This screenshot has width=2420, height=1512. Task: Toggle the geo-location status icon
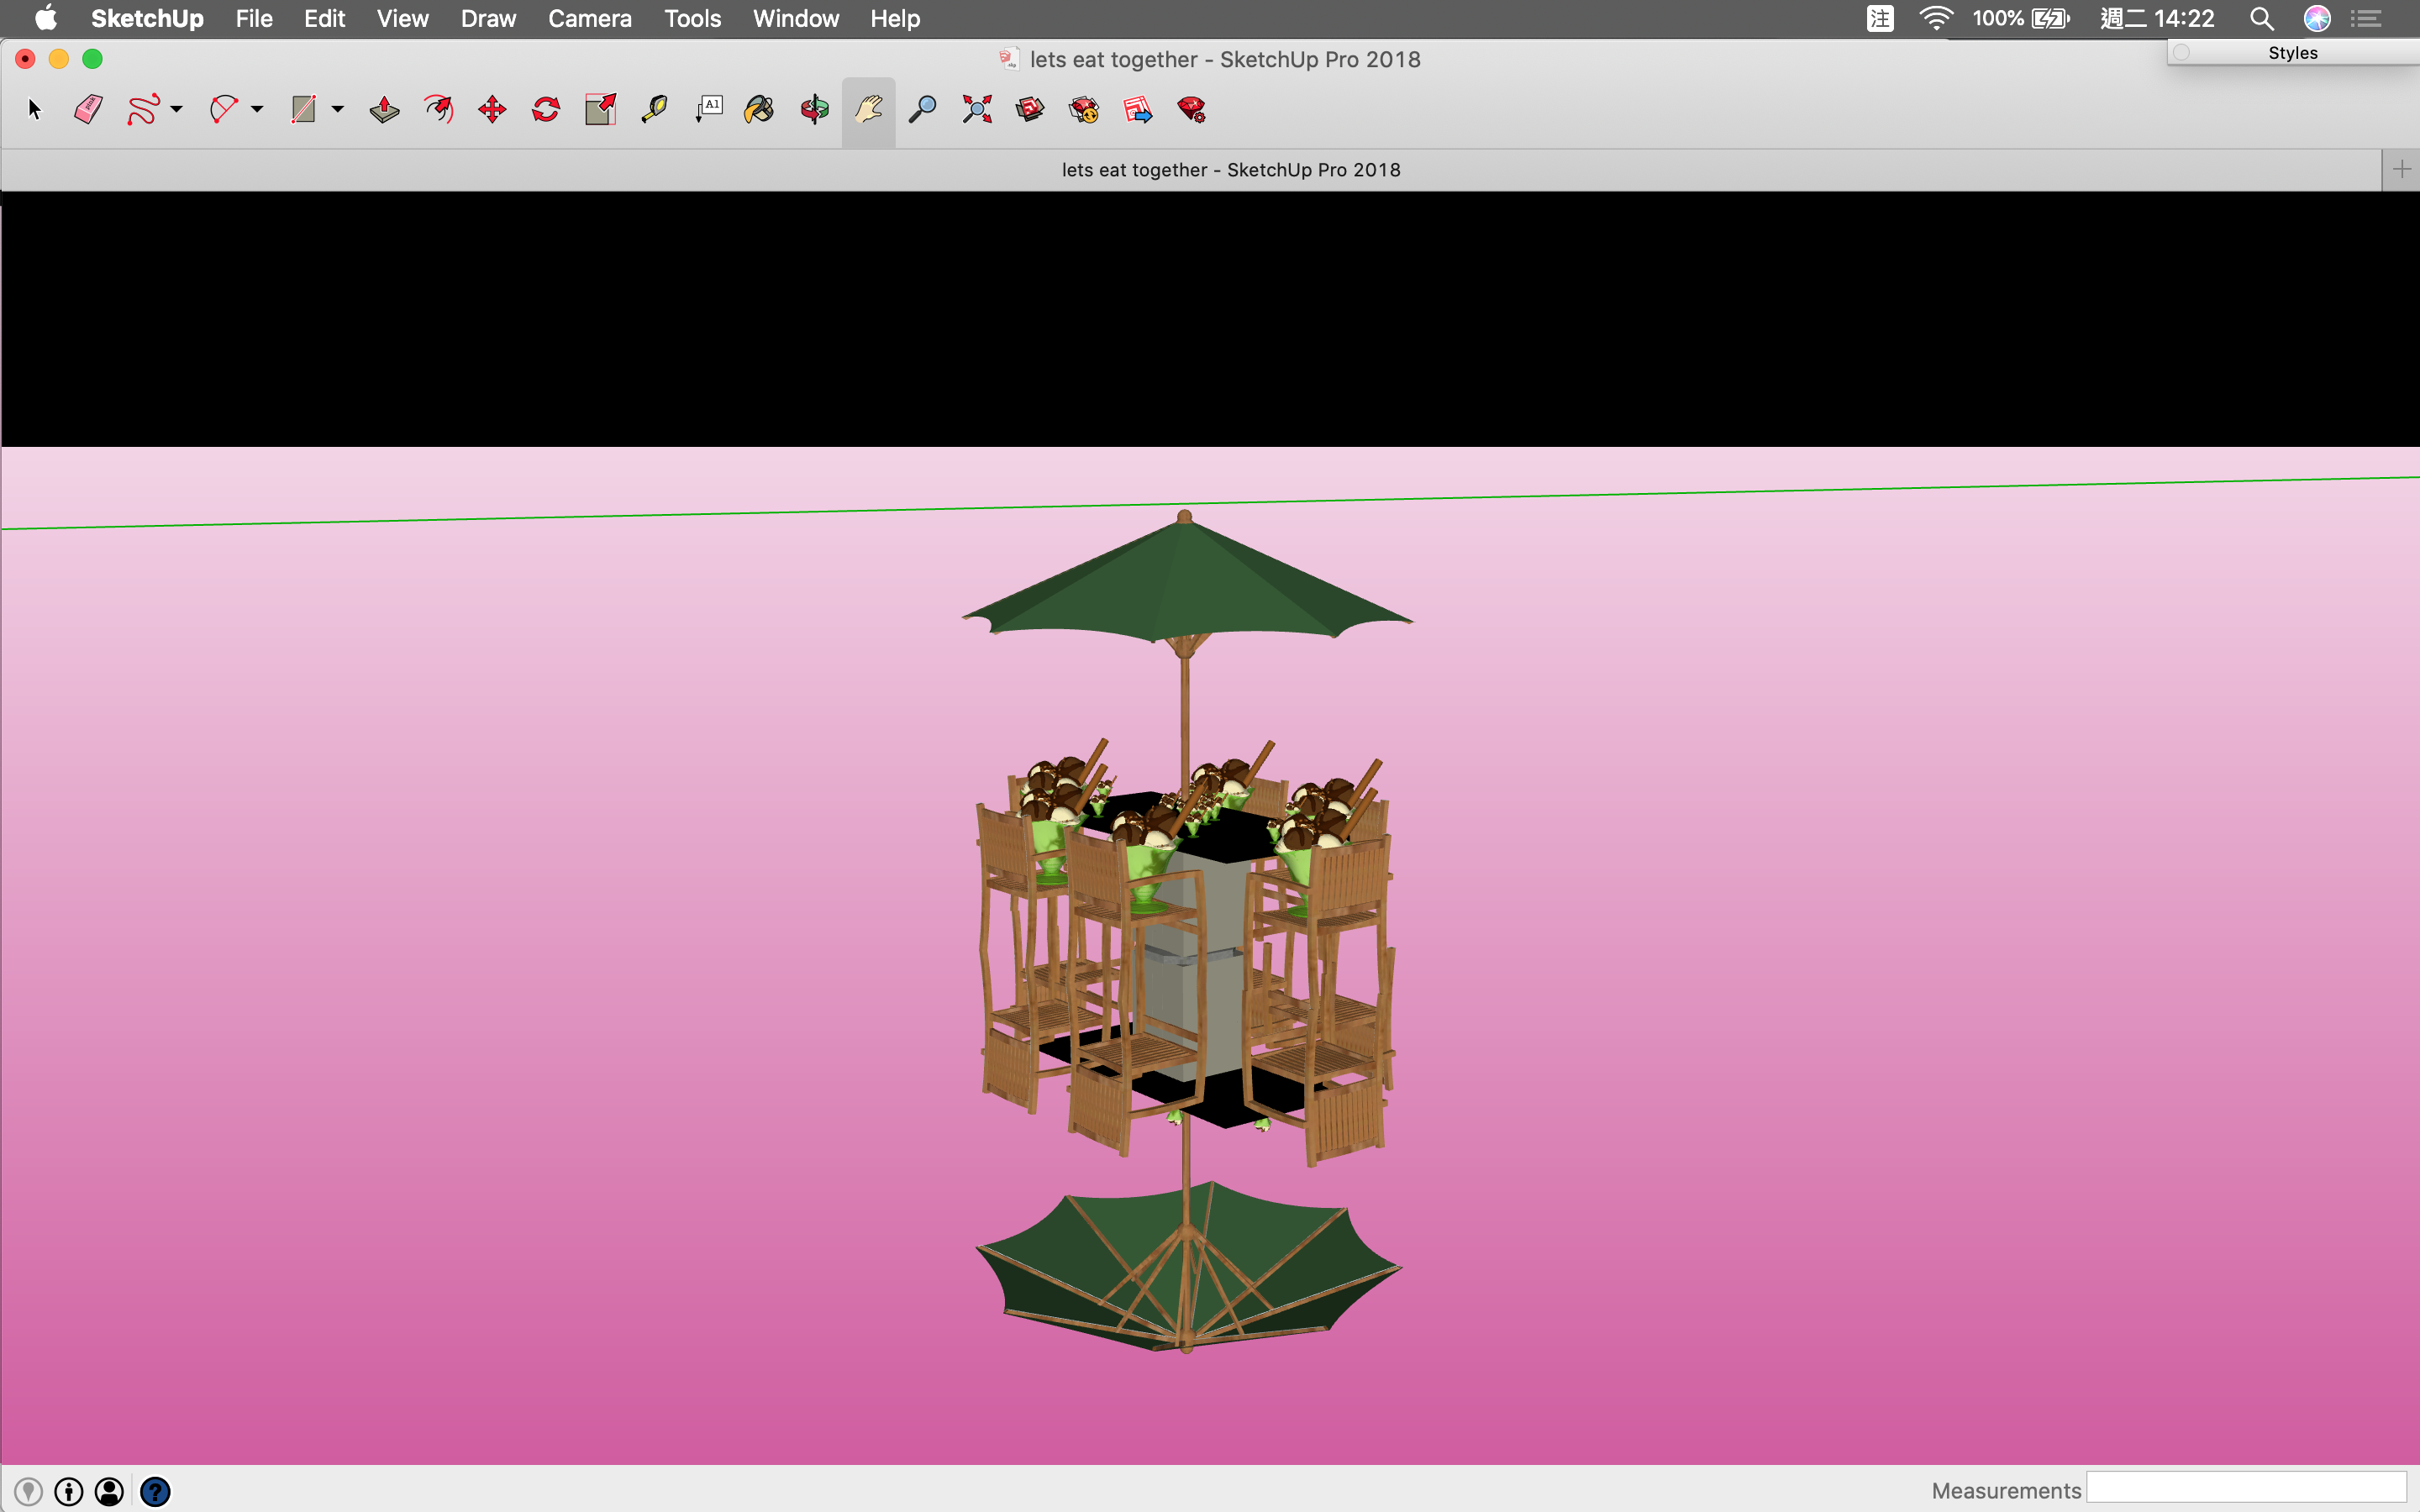28,1491
